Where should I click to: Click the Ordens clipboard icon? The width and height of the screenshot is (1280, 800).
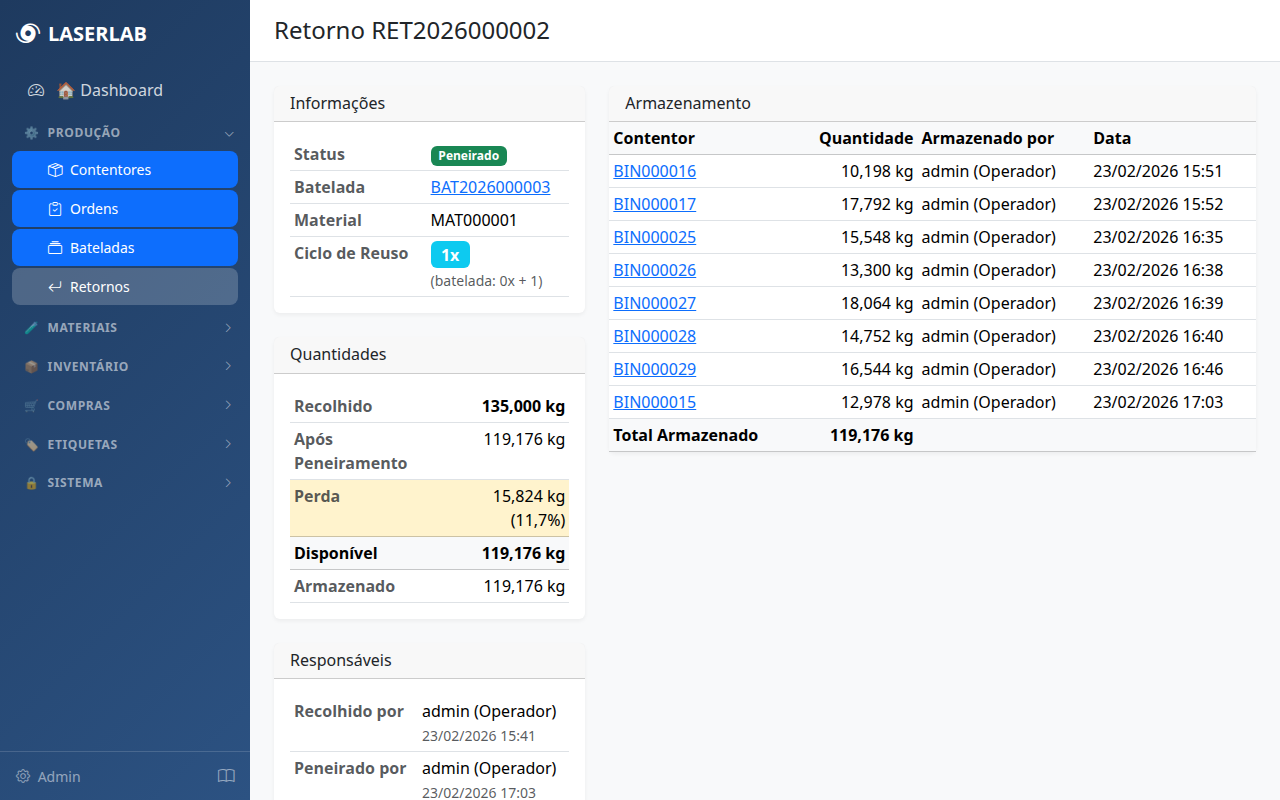pos(55,209)
